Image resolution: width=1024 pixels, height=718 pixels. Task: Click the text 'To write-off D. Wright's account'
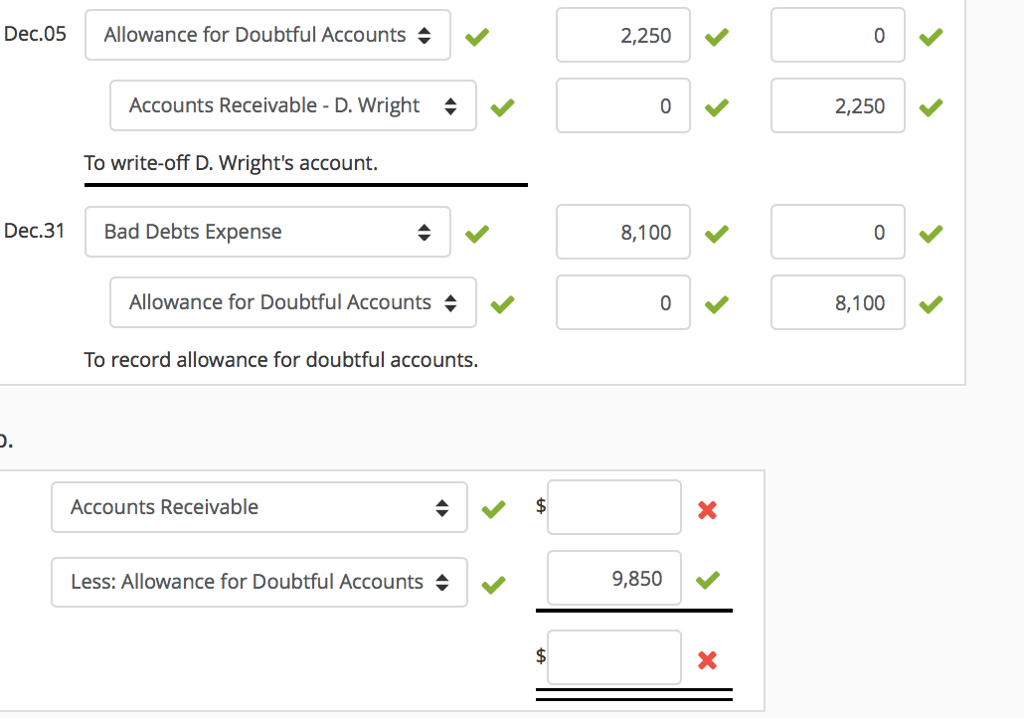point(232,163)
